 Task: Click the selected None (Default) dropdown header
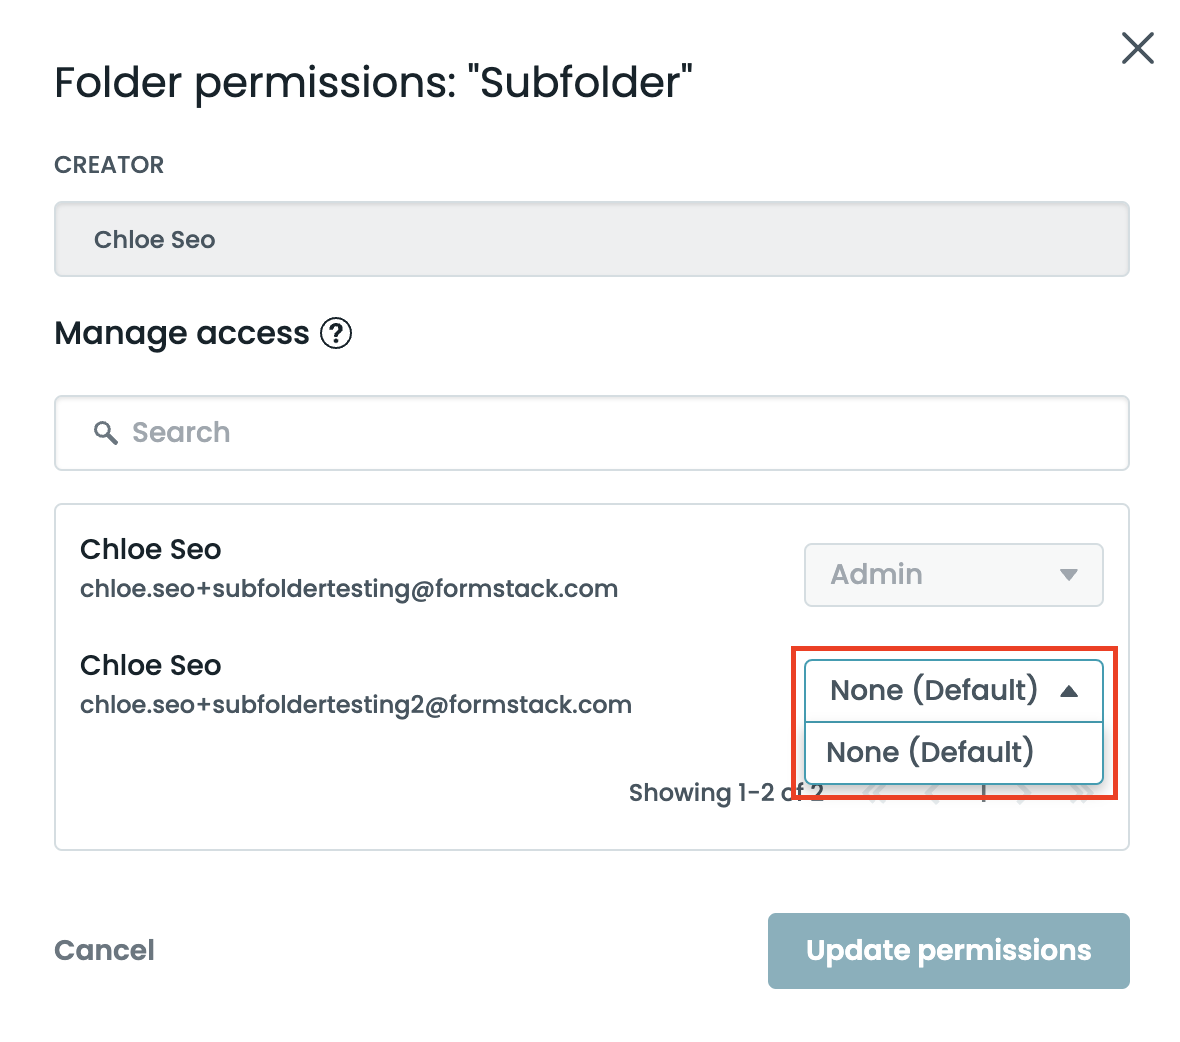933,691
